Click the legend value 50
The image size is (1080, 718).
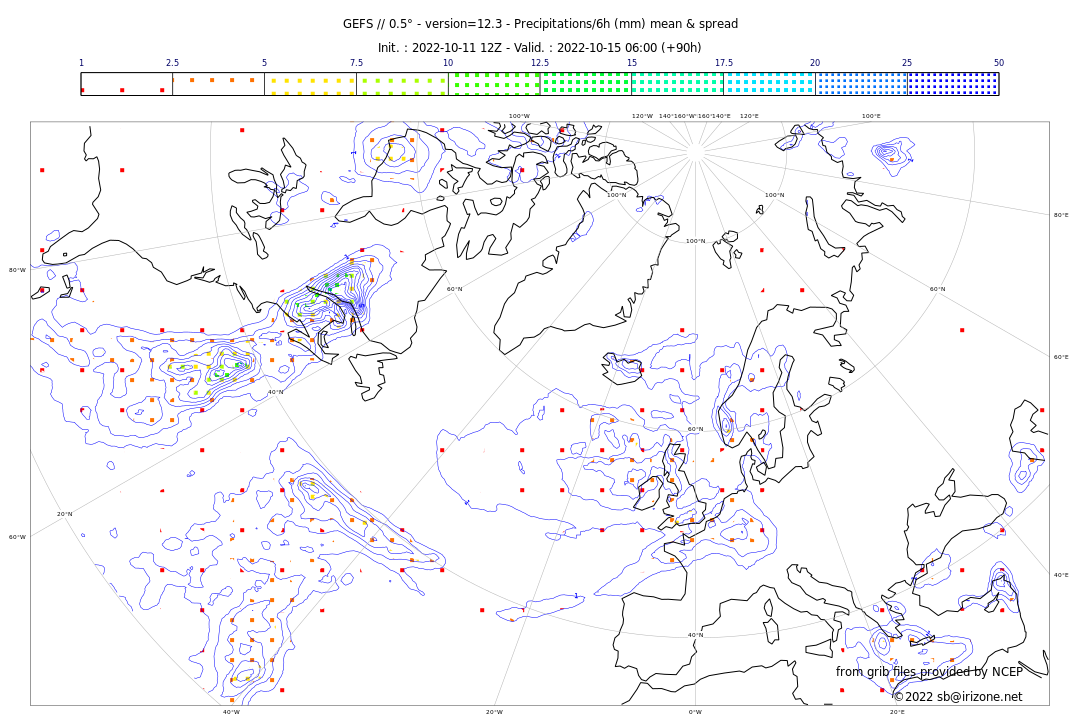[x=999, y=63]
